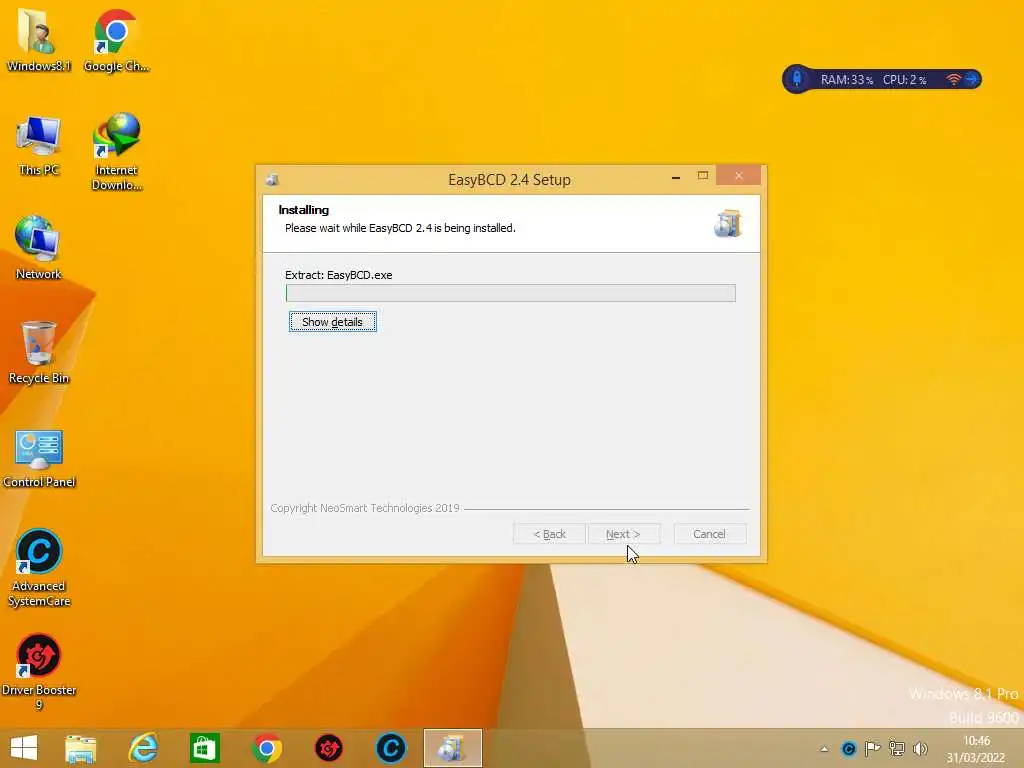The height and width of the screenshot is (768, 1024).
Task: Show hidden system tray icons
Action: coord(824,749)
